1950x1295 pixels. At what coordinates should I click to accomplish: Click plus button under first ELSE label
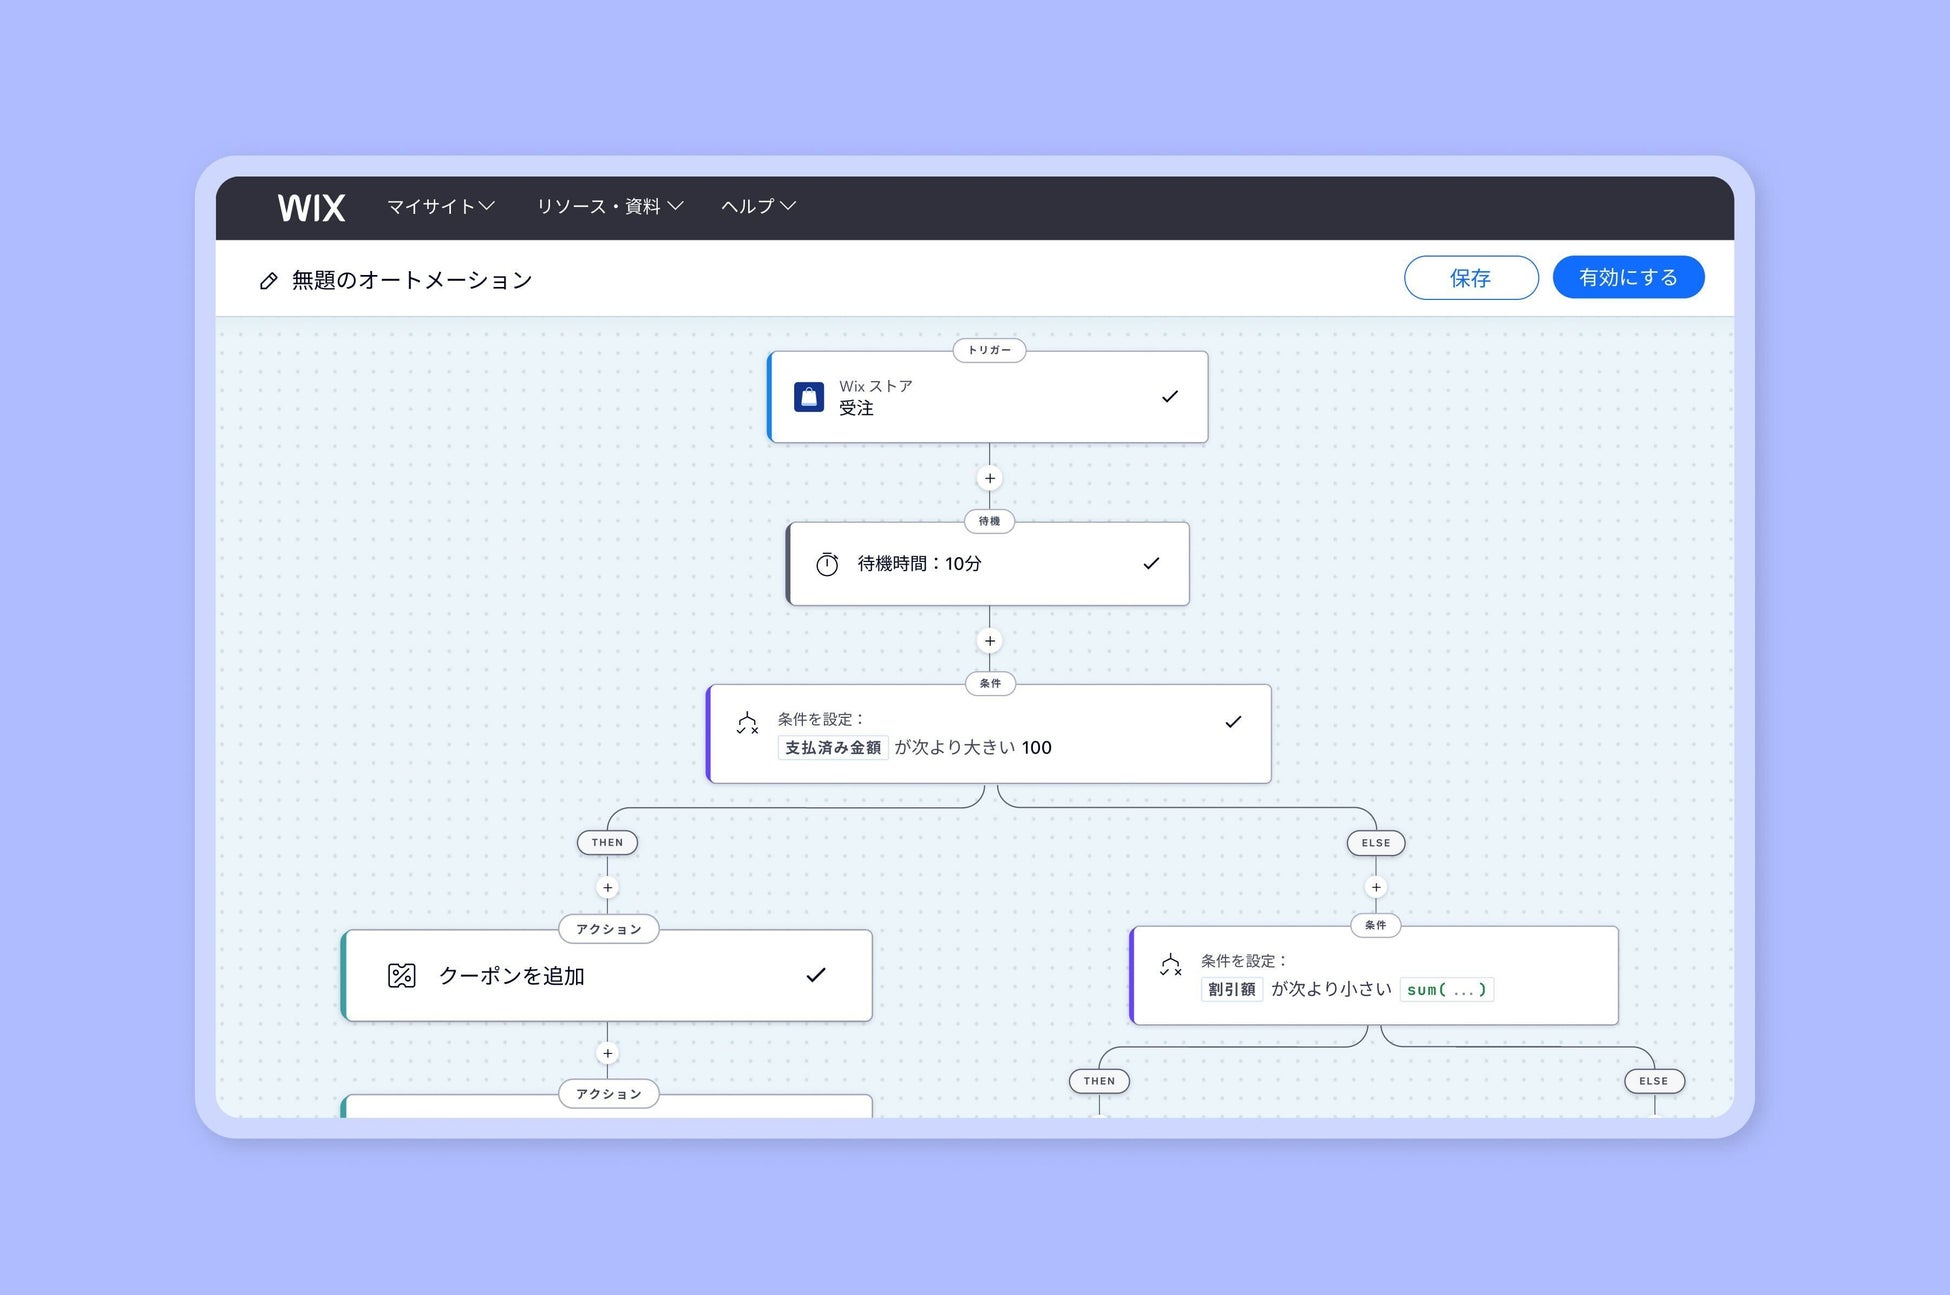(1375, 887)
